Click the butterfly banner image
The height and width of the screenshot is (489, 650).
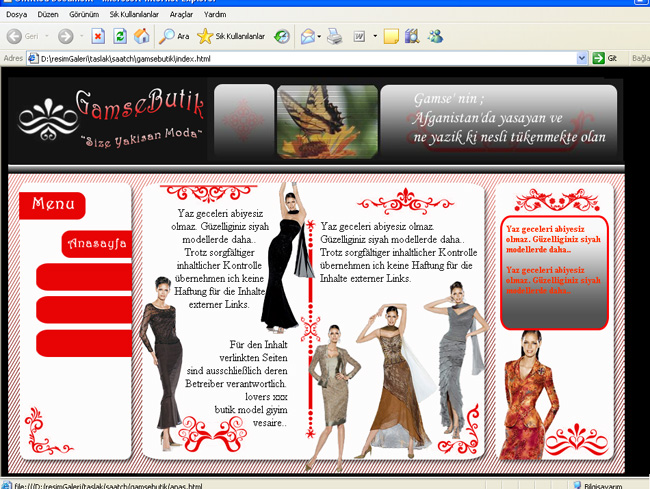327,121
